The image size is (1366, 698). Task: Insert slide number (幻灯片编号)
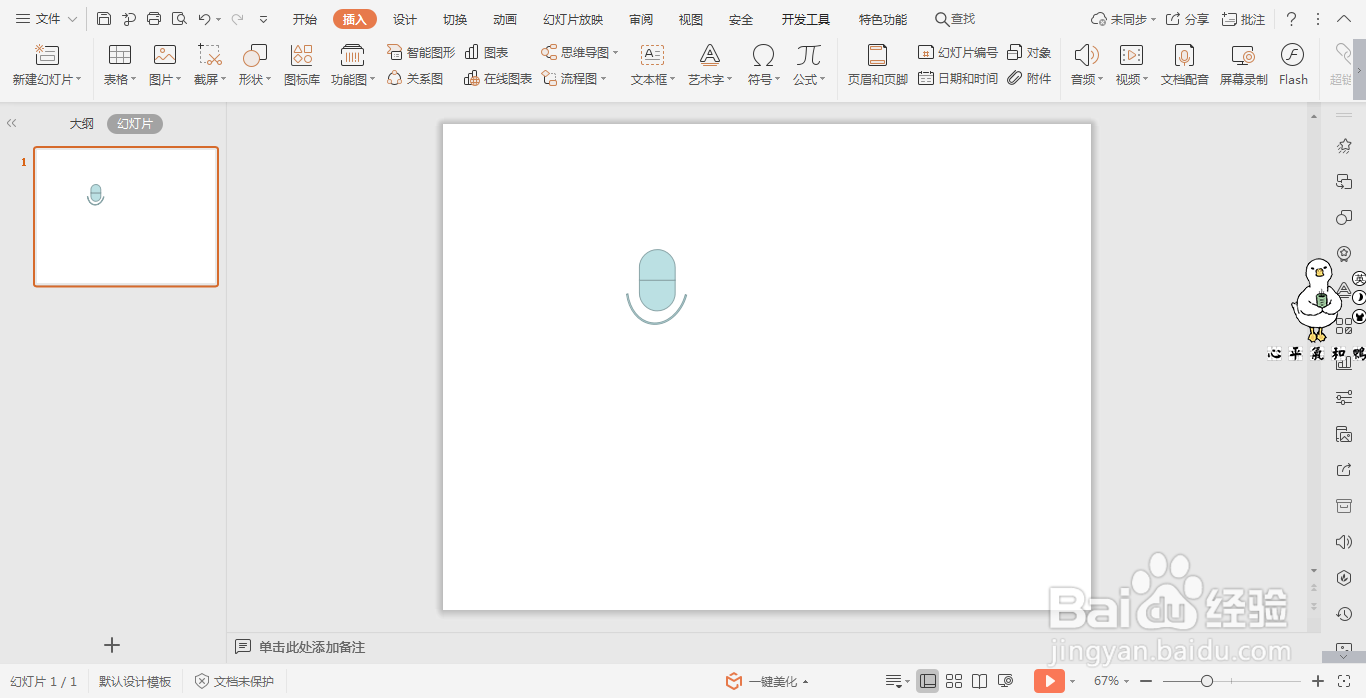pos(958,52)
